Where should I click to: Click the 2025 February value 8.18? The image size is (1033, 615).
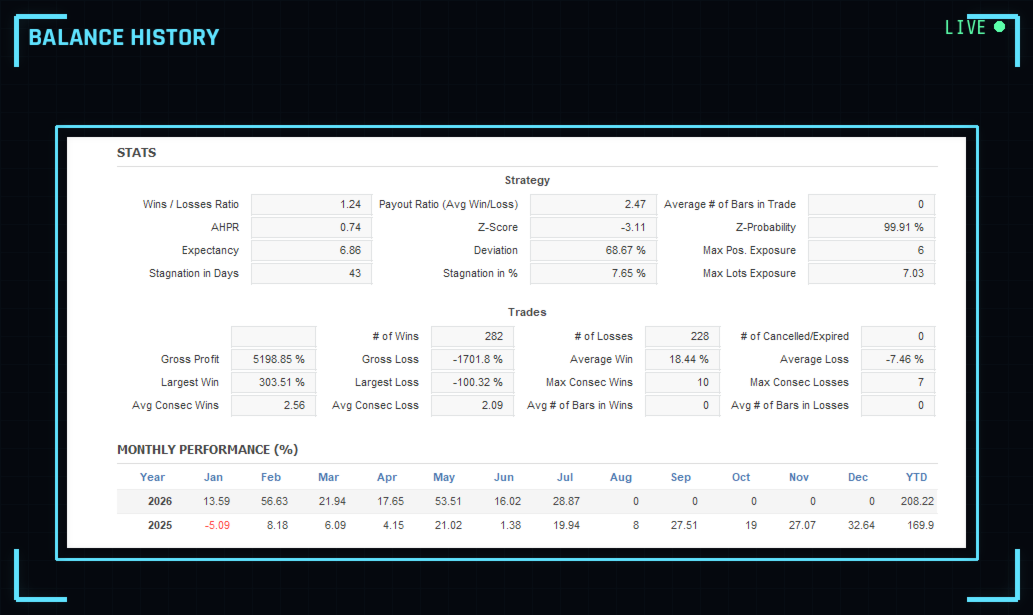(277, 525)
